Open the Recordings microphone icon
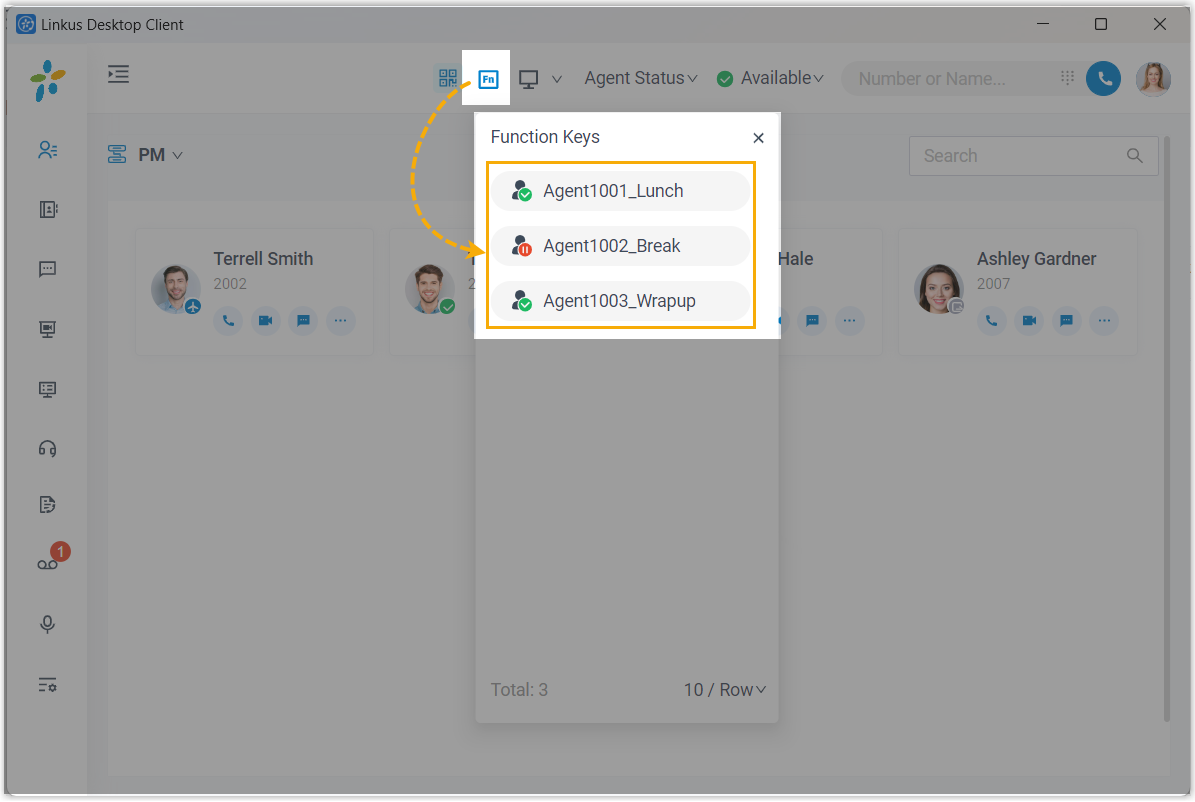 point(48,624)
